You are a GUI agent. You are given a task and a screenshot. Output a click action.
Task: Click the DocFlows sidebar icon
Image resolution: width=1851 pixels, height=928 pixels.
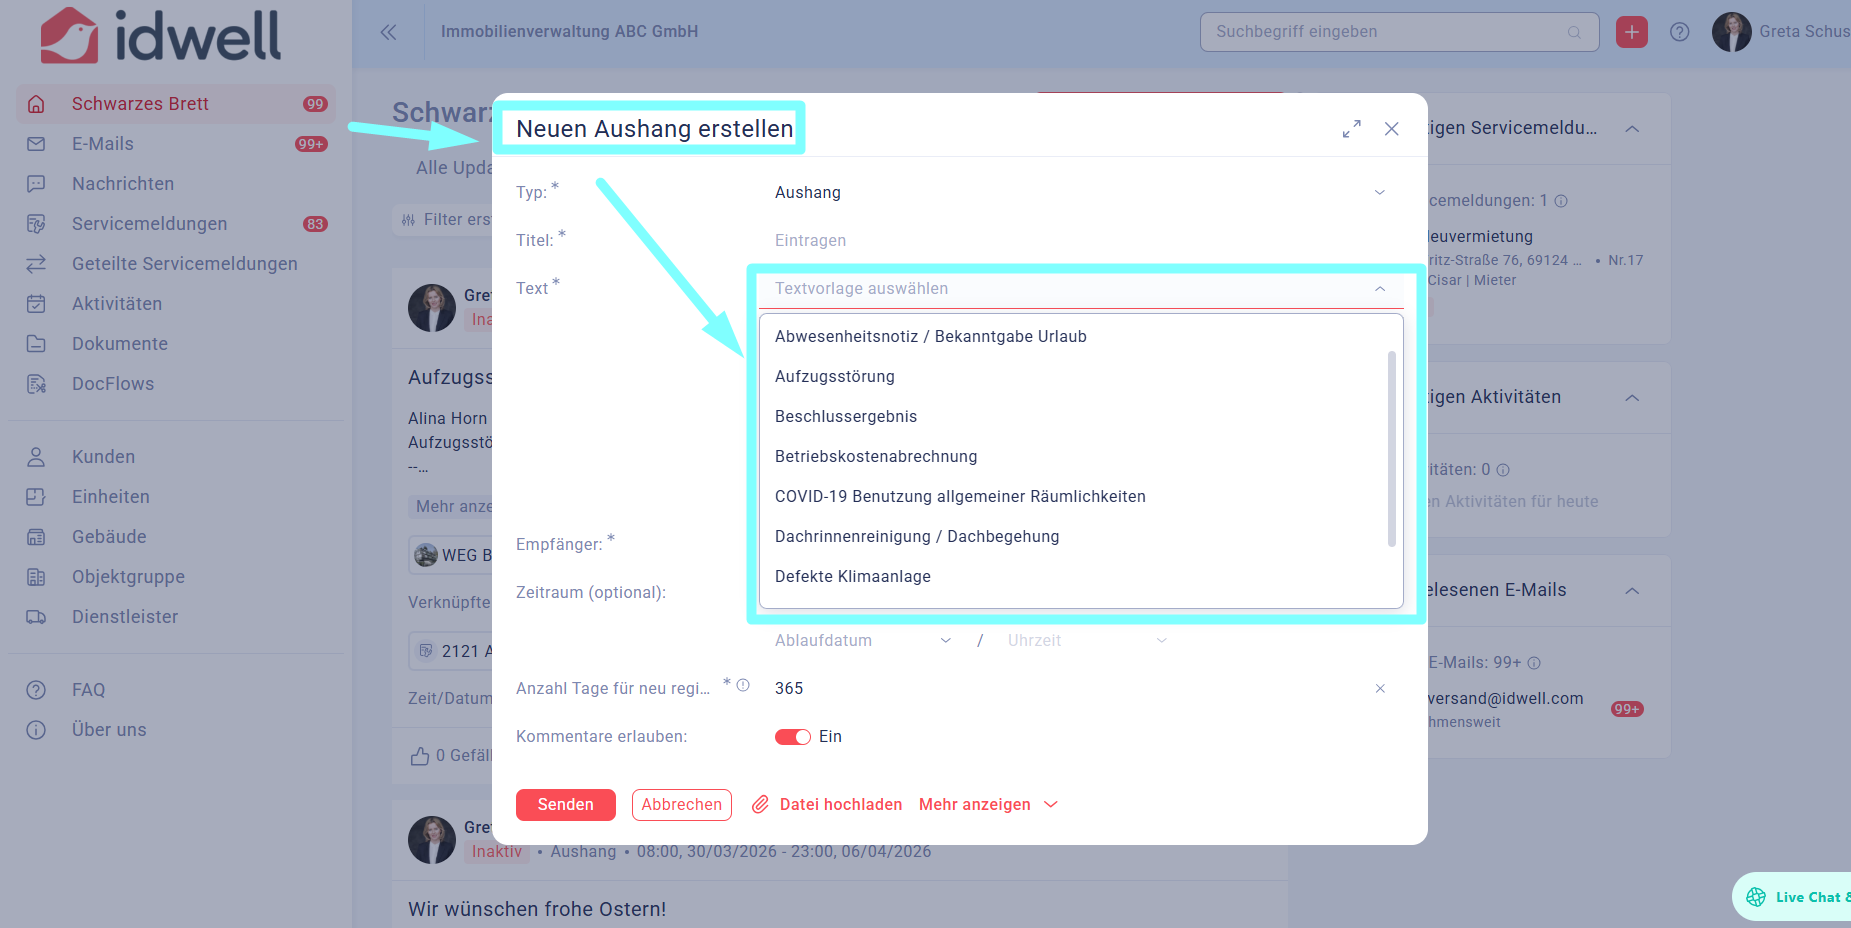[x=36, y=384]
